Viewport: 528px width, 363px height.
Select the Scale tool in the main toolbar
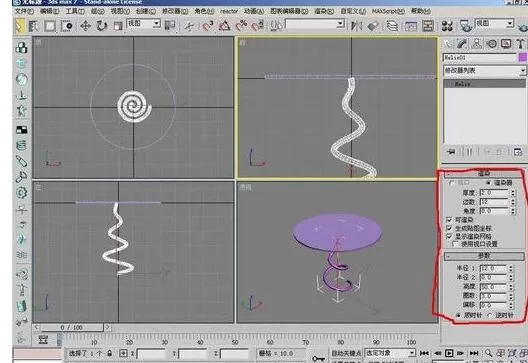[x=117, y=26]
